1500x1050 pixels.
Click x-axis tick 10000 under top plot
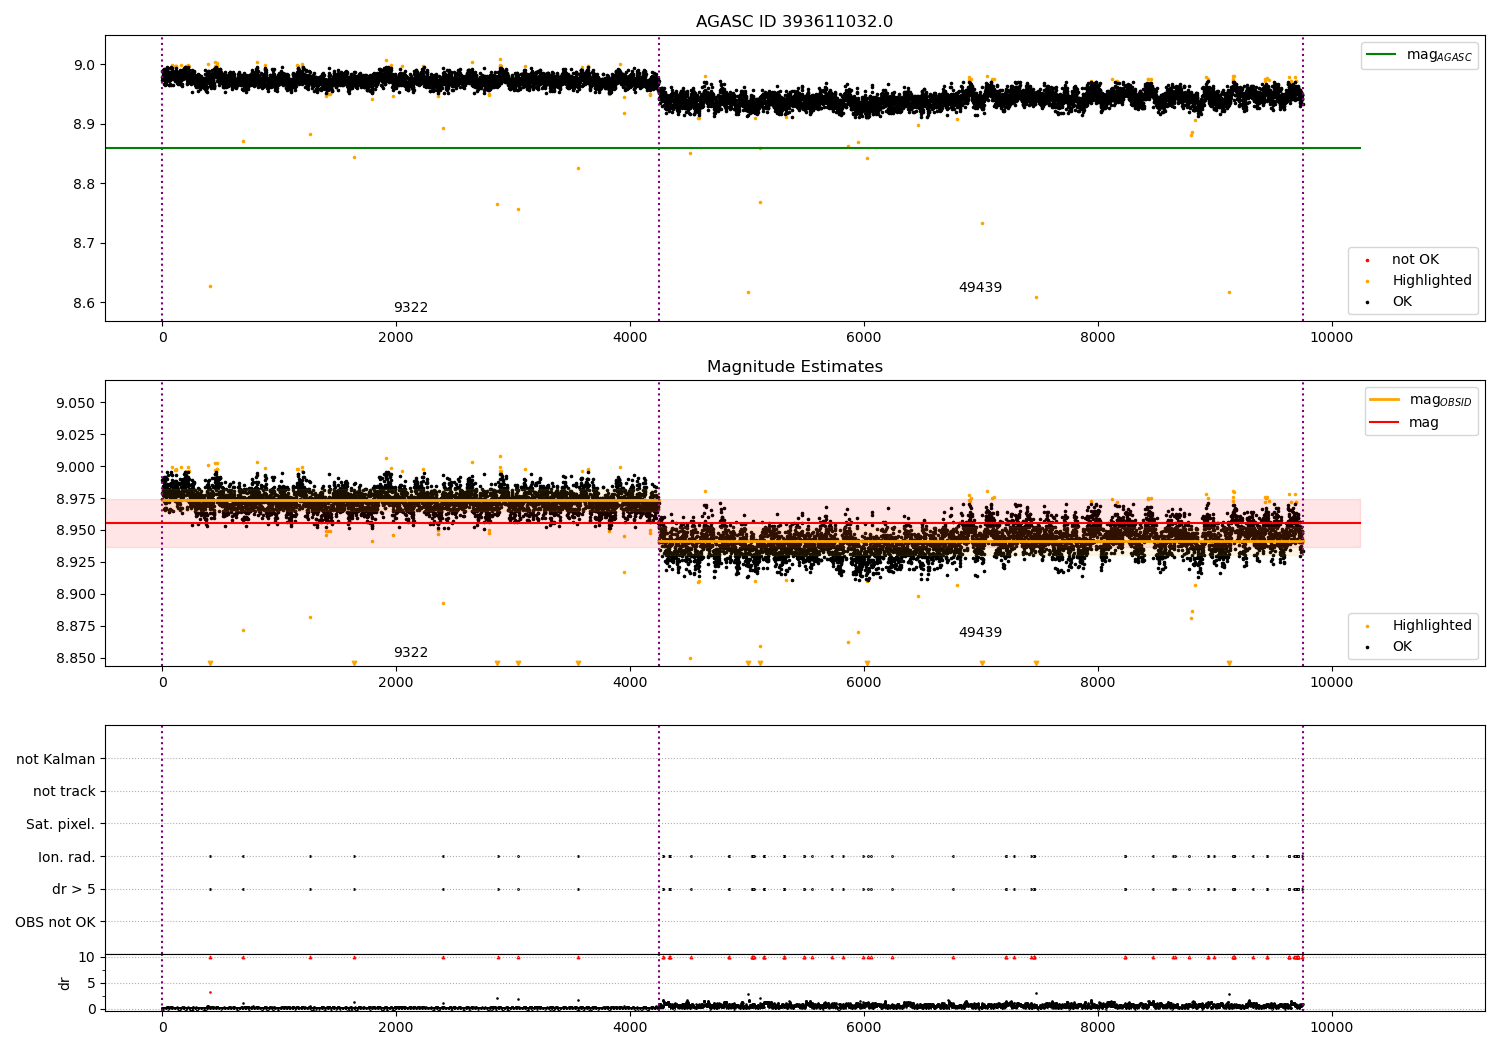(x=1331, y=338)
